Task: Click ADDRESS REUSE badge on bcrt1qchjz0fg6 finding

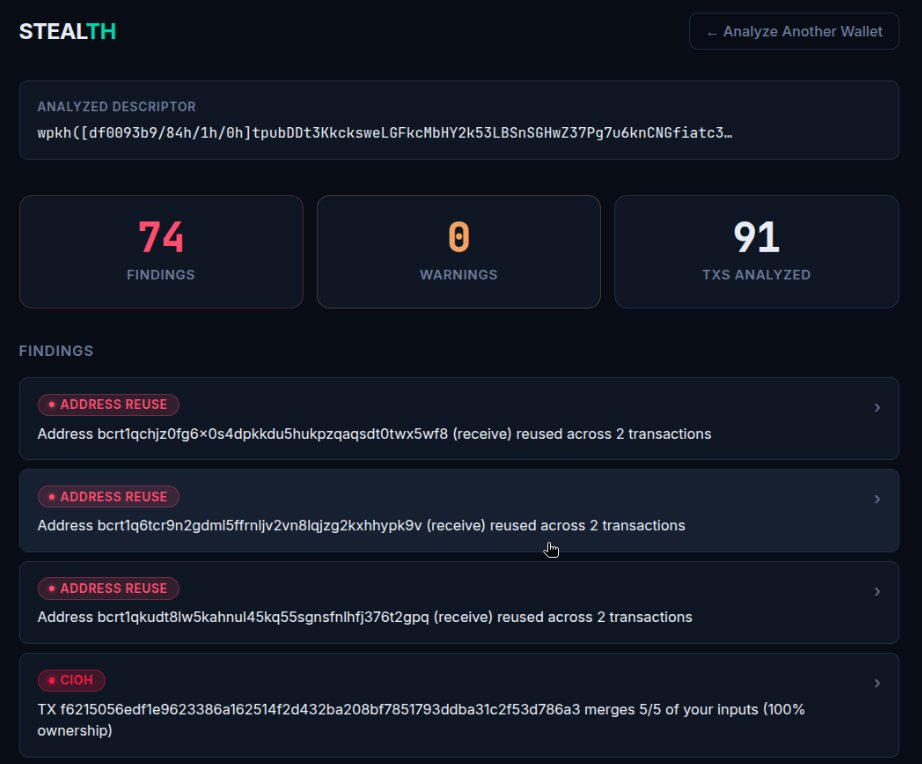Action: (x=108, y=405)
